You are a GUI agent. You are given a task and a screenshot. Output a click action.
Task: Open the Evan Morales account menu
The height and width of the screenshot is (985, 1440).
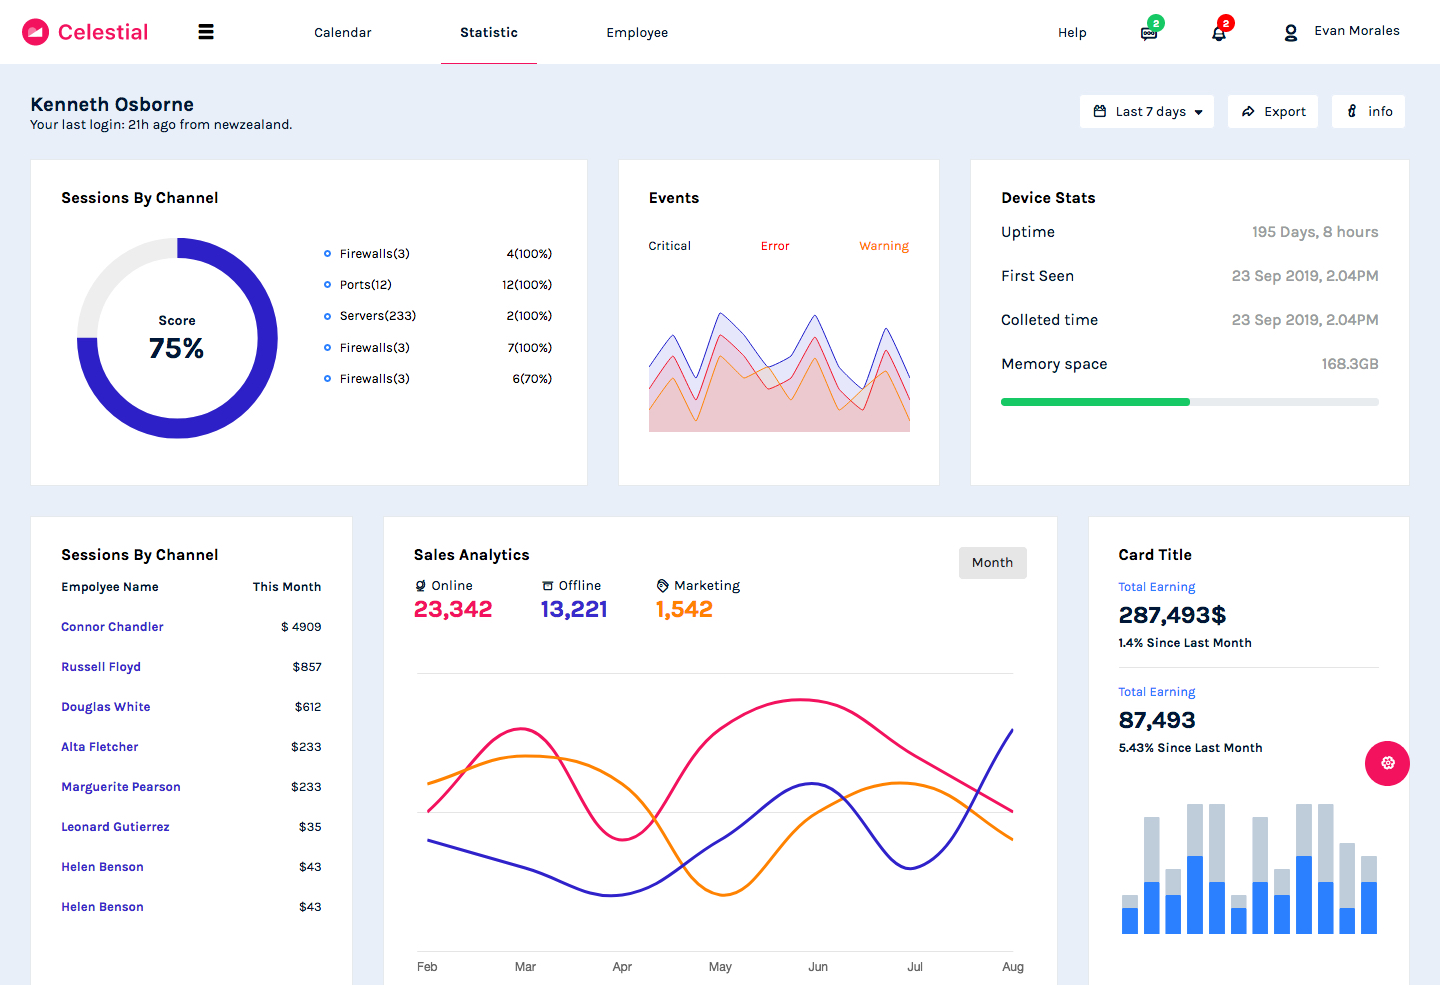pyautogui.click(x=1356, y=31)
